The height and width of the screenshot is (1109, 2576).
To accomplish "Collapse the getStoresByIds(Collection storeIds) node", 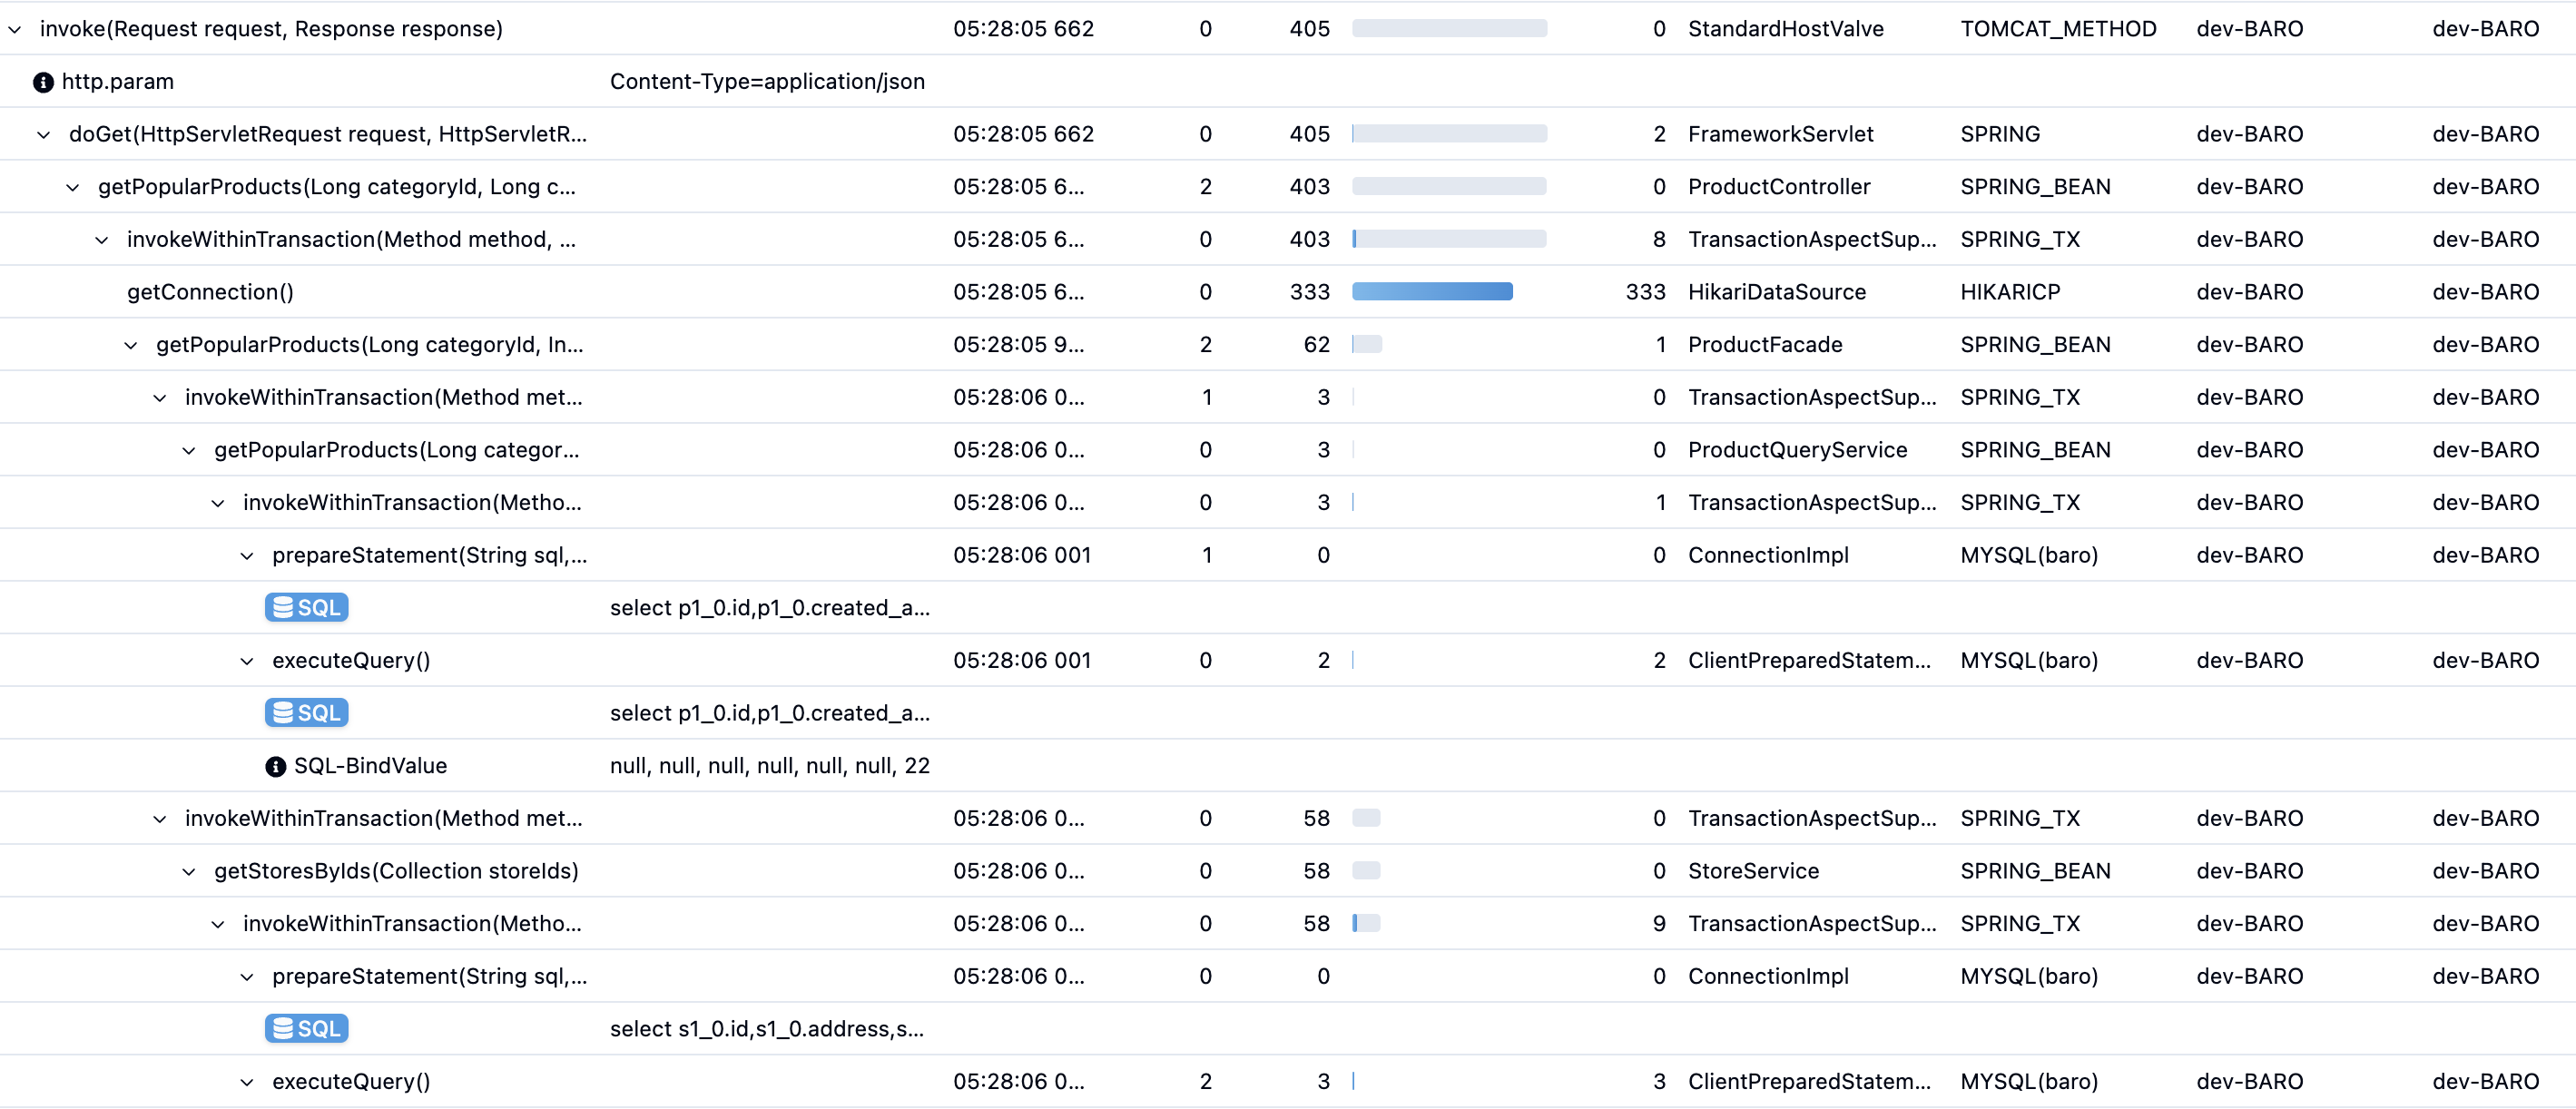I will (x=189, y=871).
